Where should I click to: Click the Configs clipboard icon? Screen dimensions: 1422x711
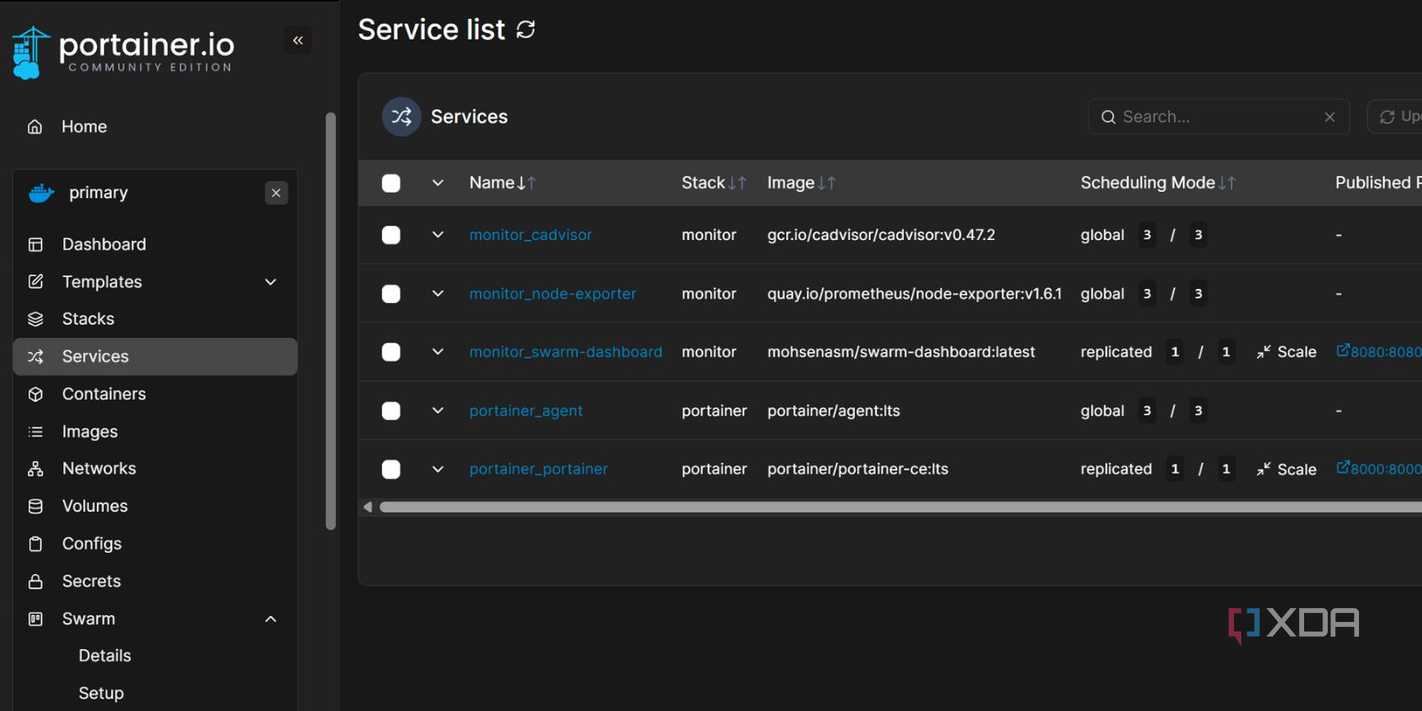[x=36, y=544]
